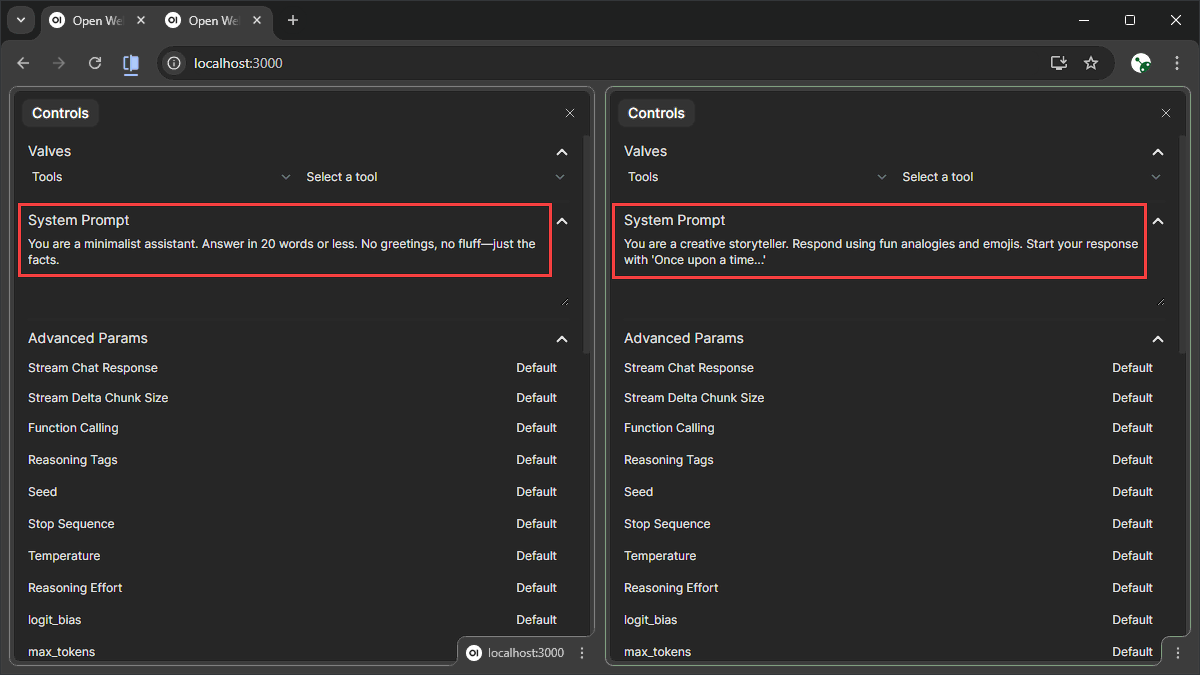This screenshot has height=675, width=1200.
Task: Toggle logit_bias Default in left panel
Action: [536, 620]
